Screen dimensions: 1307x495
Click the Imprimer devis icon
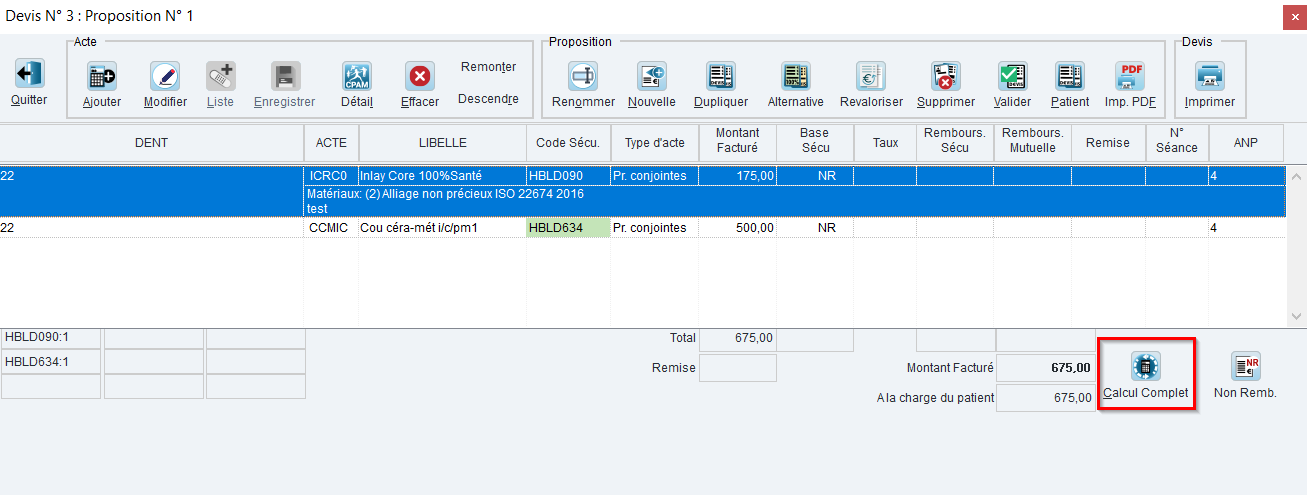(x=1210, y=76)
